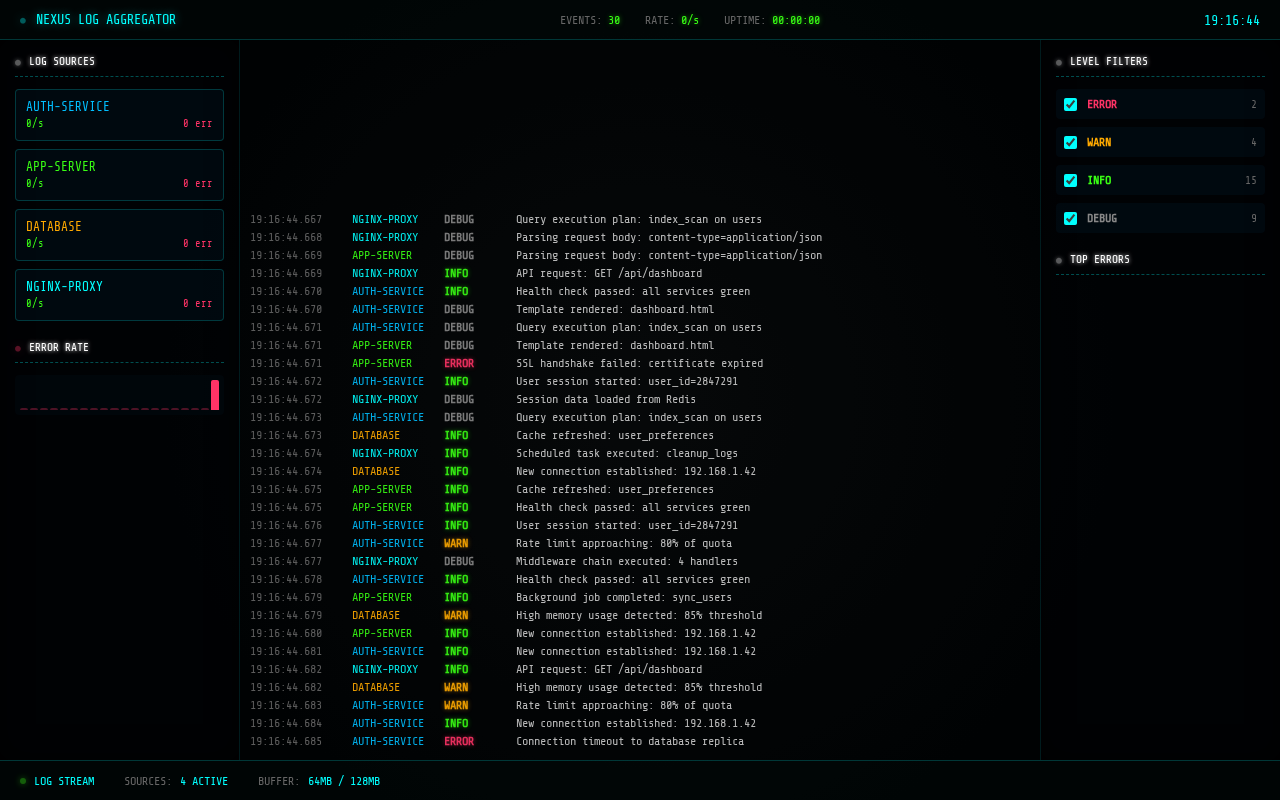This screenshot has width=1280, height=800.
Task: Disable the DEBUG level filter
Action: click(x=1070, y=218)
